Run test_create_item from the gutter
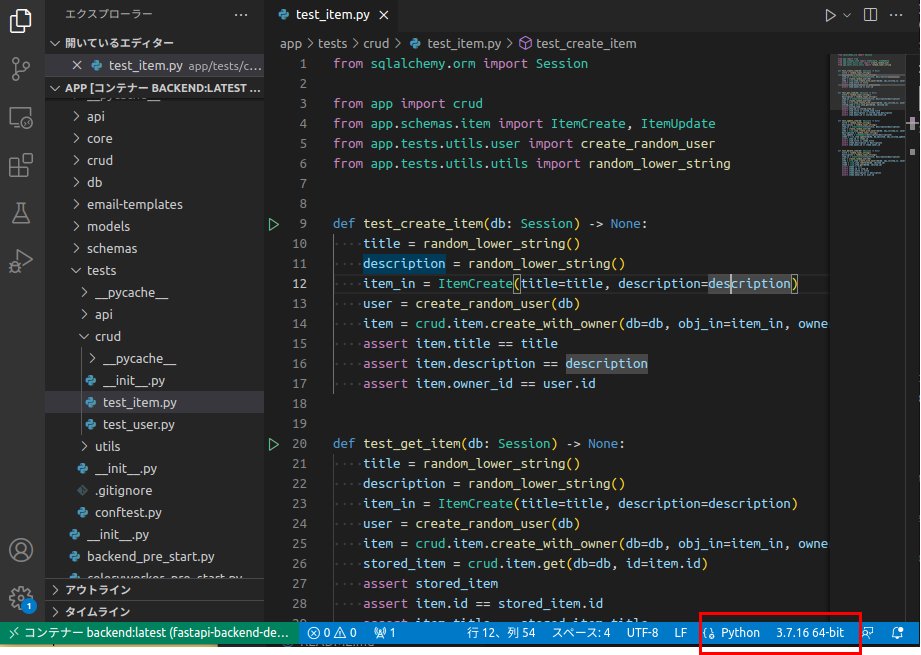This screenshot has width=921, height=655. (274, 224)
